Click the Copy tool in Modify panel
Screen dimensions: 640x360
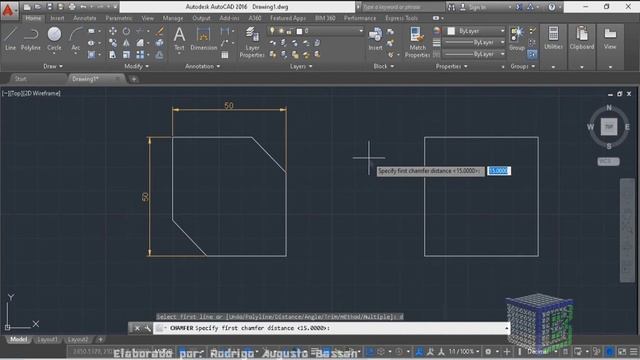click(113, 42)
